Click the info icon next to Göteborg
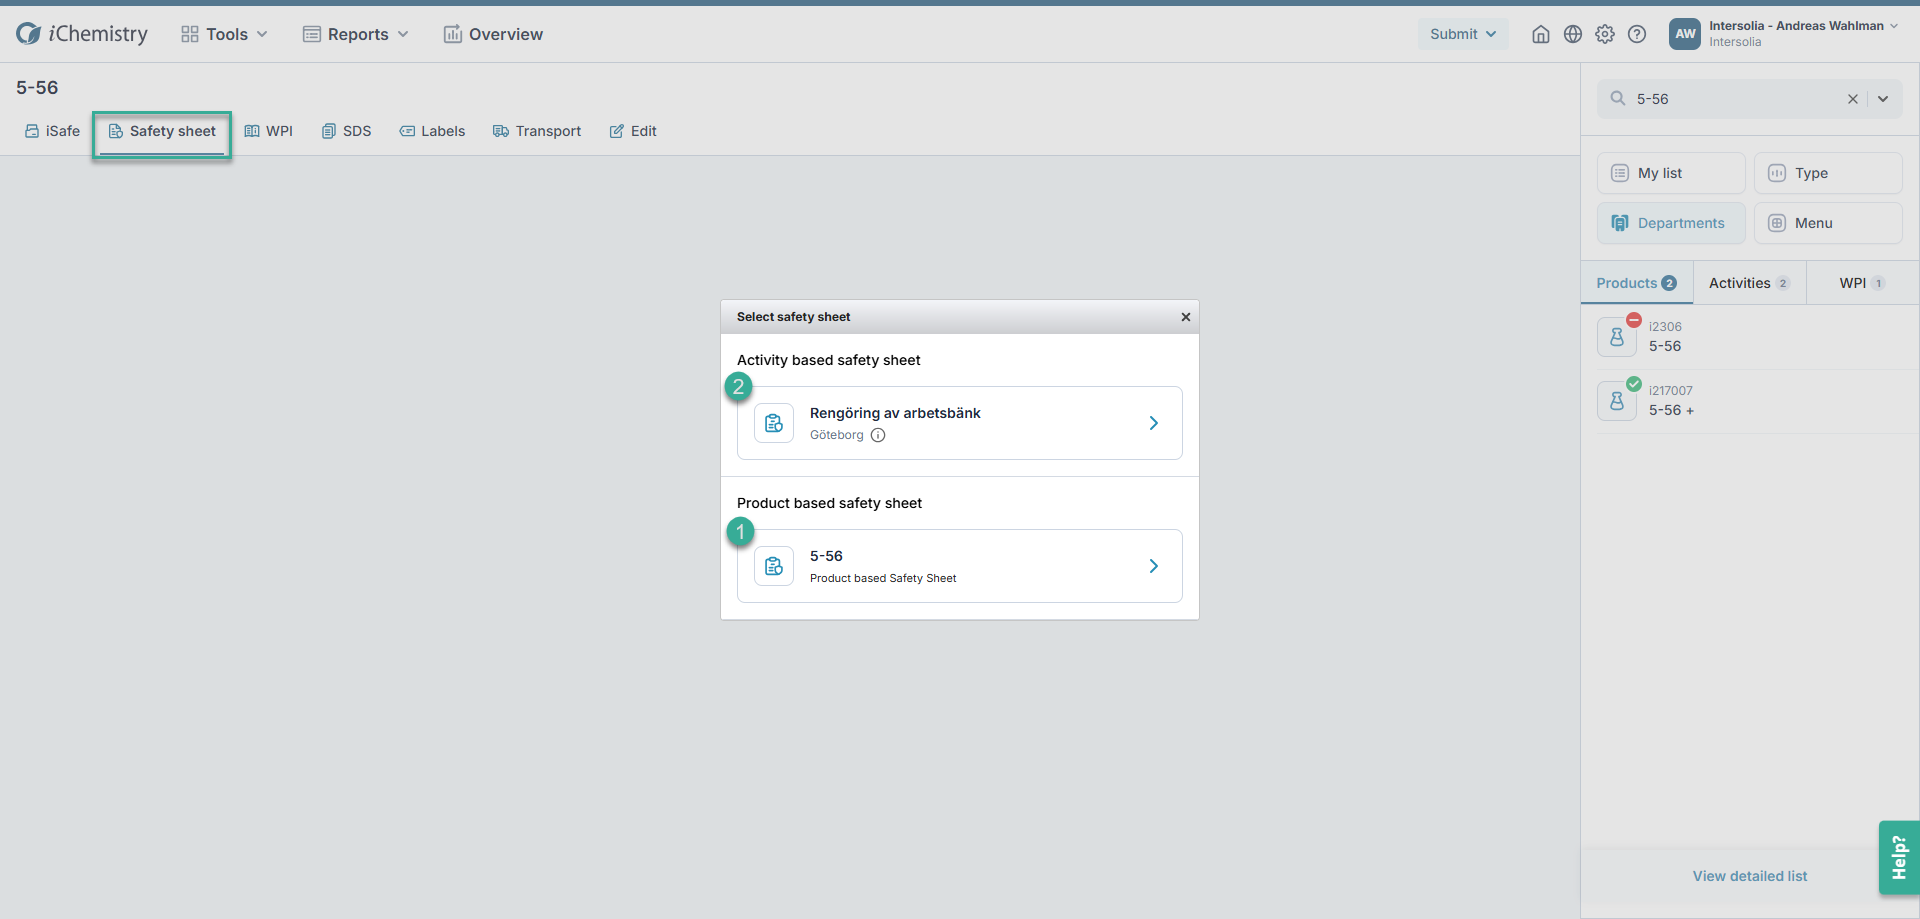This screenshot has width=1920, height=919. pyautogui.click(x=878, y=435)
